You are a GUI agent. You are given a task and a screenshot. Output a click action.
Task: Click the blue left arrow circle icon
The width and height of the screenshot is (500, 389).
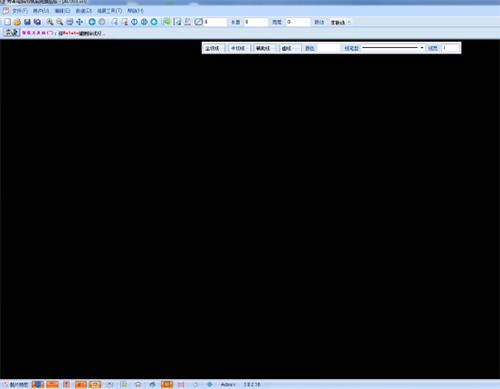point(92,22)
